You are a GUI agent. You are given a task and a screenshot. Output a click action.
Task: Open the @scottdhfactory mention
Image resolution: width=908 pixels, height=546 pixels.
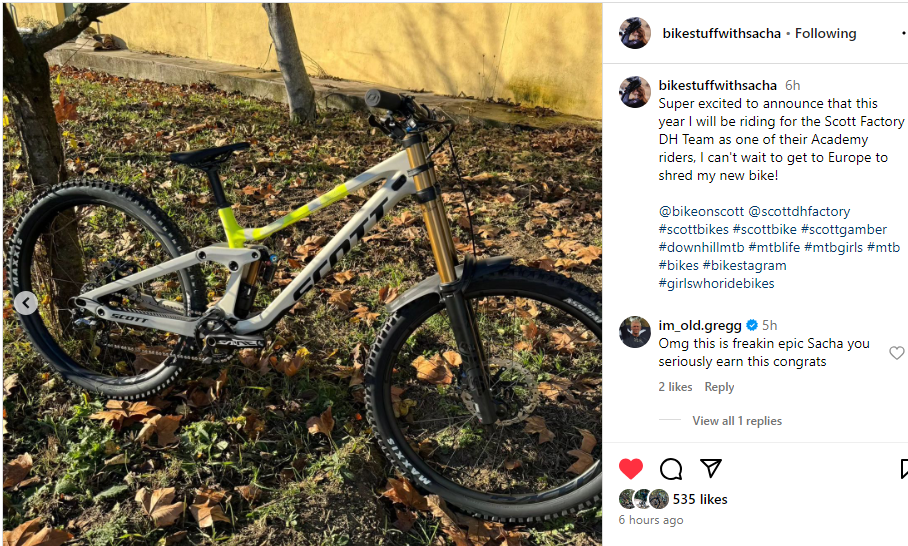tap(799, 211)
